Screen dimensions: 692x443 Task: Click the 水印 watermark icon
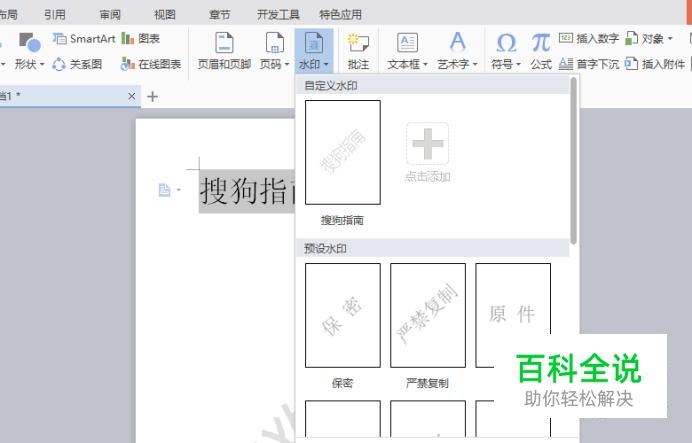pyautogui.click(x=314, y=43)
